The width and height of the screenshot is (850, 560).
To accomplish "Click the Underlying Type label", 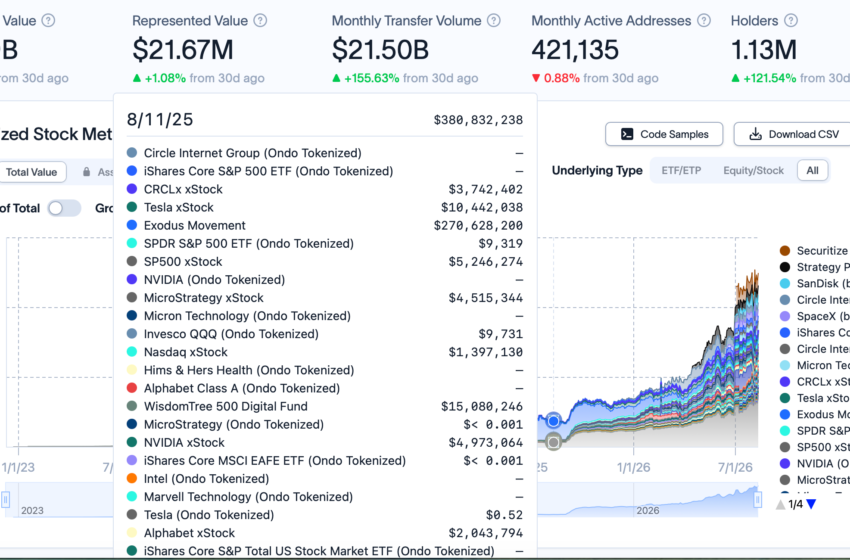I will click(597, 170).
